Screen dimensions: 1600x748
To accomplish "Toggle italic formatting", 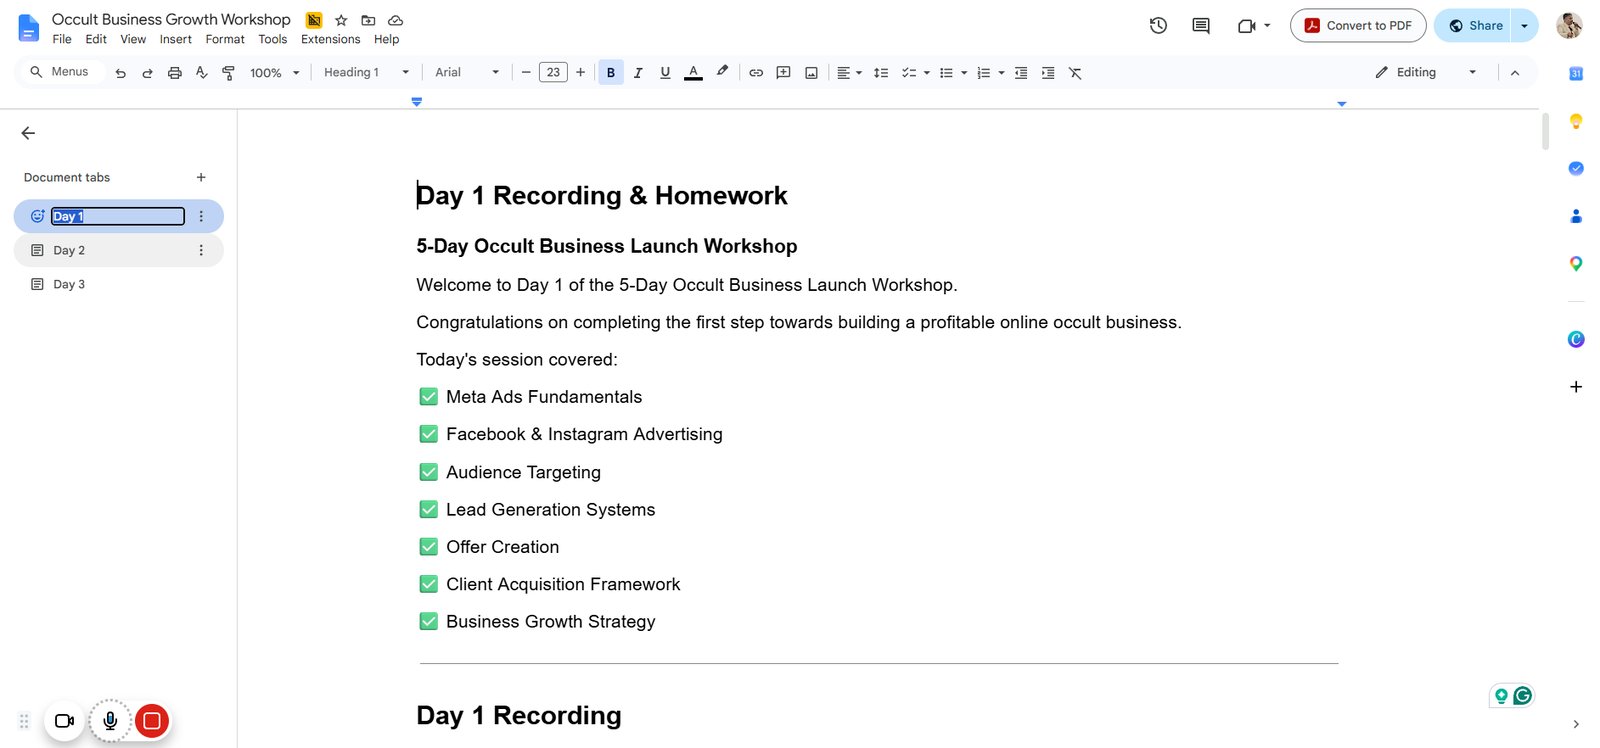I will pyautogui.click(x=638, y=73).
